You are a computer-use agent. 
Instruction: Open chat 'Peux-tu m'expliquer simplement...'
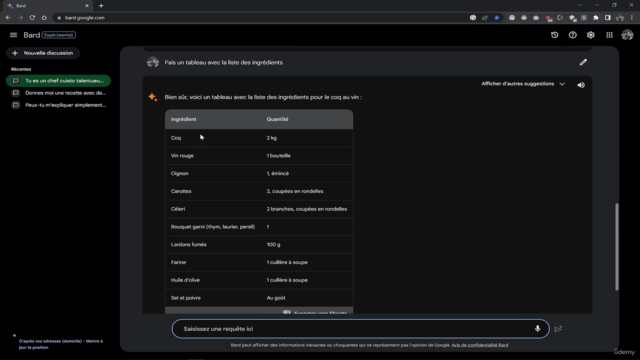58,105
